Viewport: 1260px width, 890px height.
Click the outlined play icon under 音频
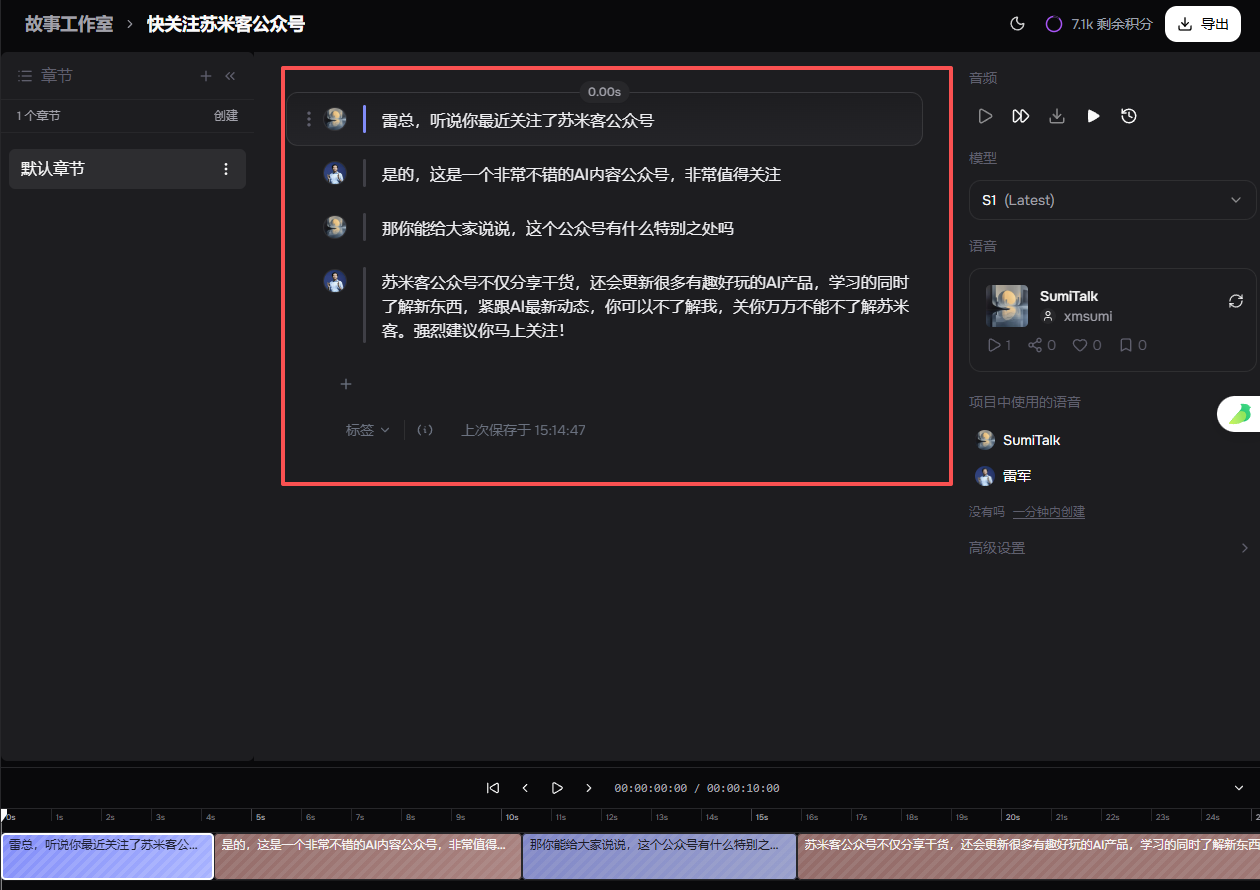985,116
